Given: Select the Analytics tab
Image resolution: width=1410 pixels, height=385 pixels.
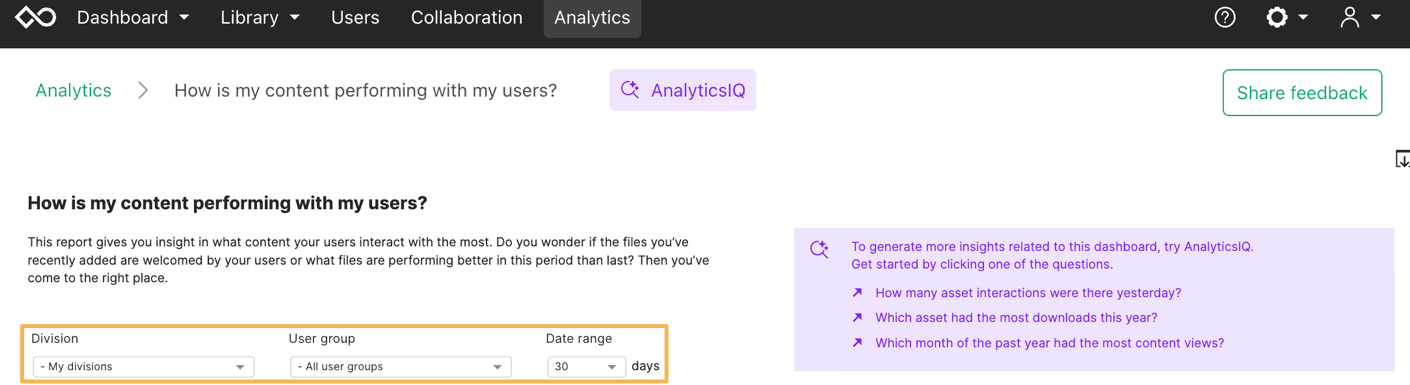Looking at the screenshot, I should (x=592, y=18).
